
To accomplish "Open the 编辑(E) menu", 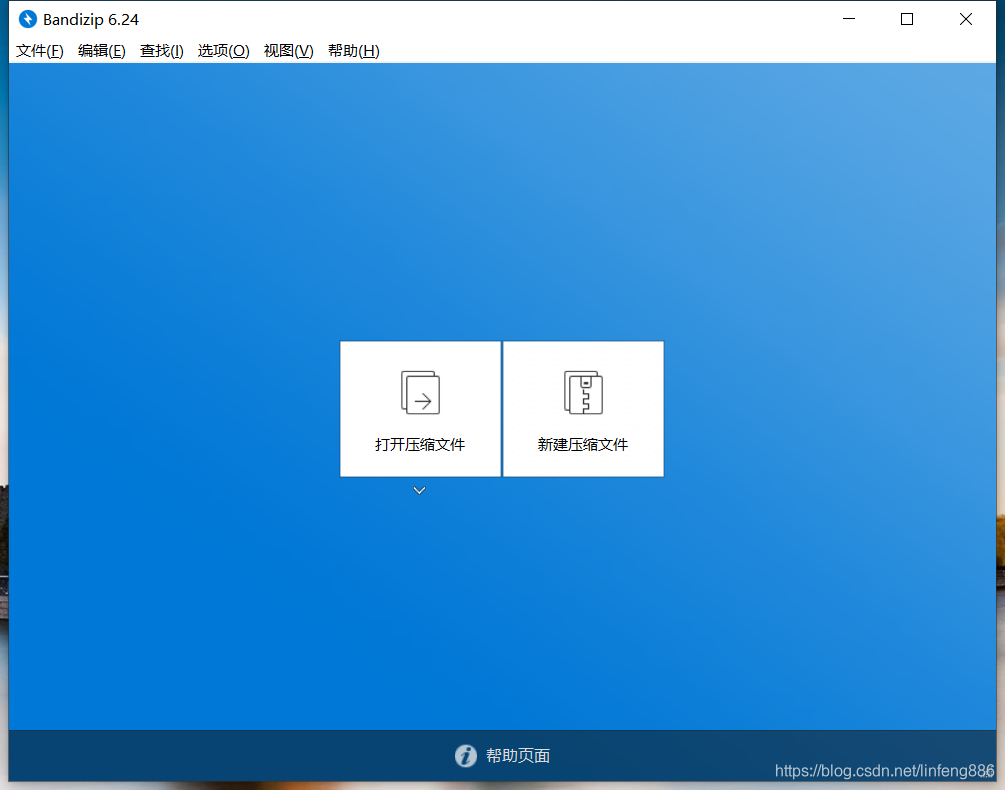I will 101,51.
